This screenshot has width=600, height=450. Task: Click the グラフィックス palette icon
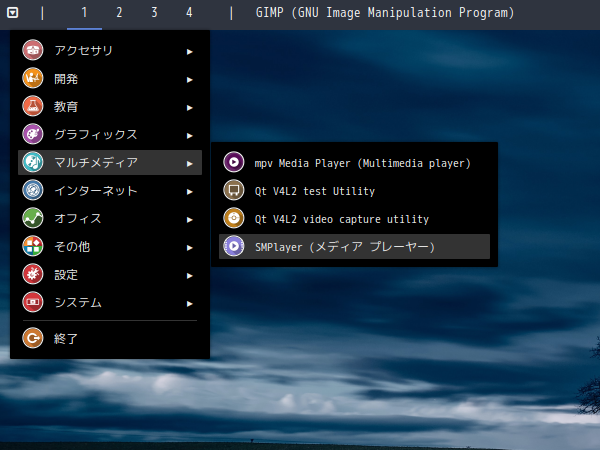point(33,134)
